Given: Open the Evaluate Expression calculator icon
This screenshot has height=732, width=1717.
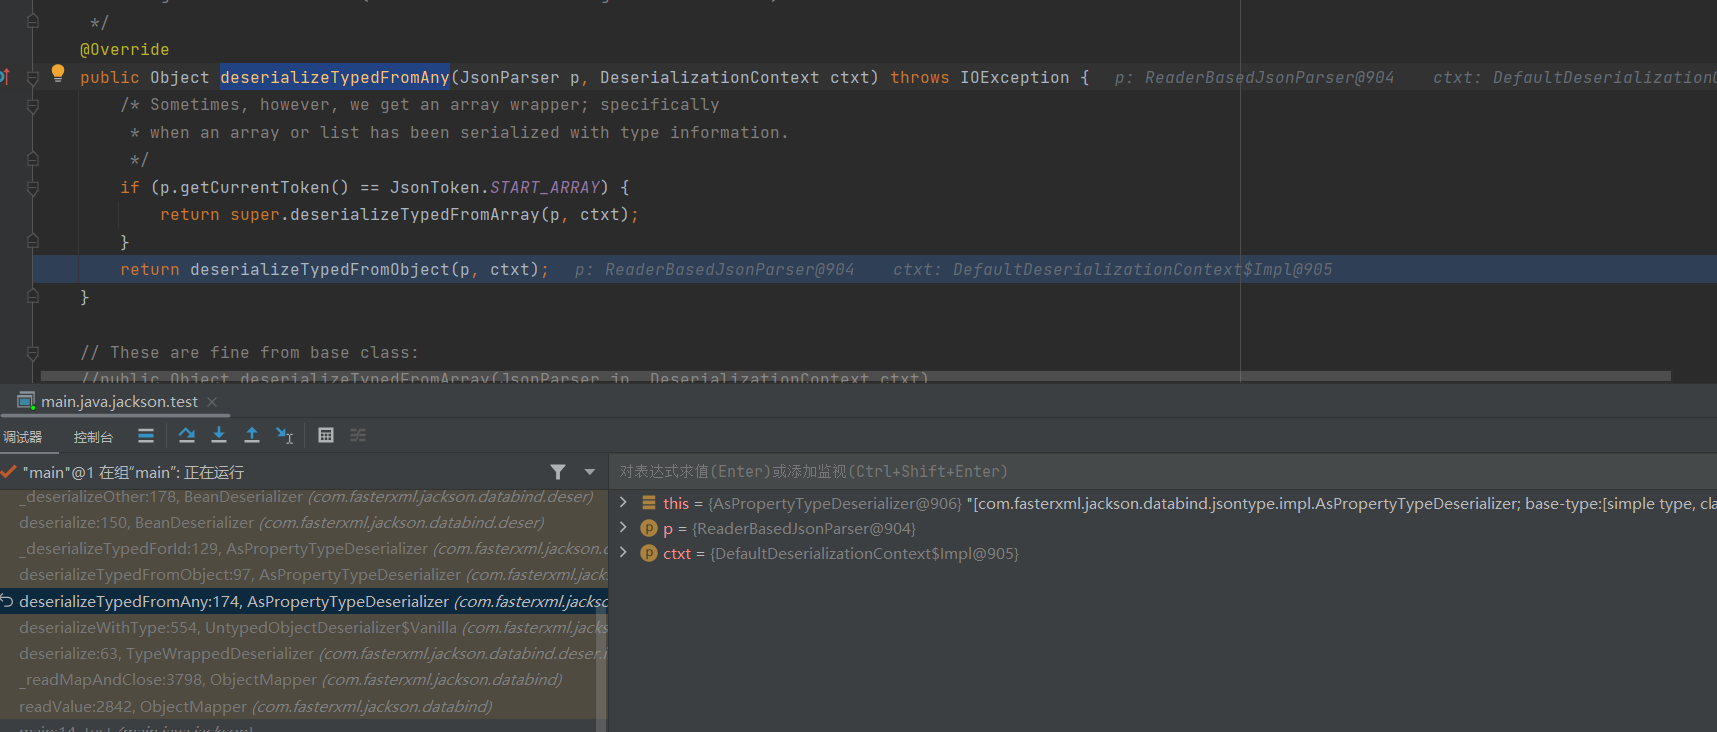Looking at the screenshot, I should click(326, 435).
